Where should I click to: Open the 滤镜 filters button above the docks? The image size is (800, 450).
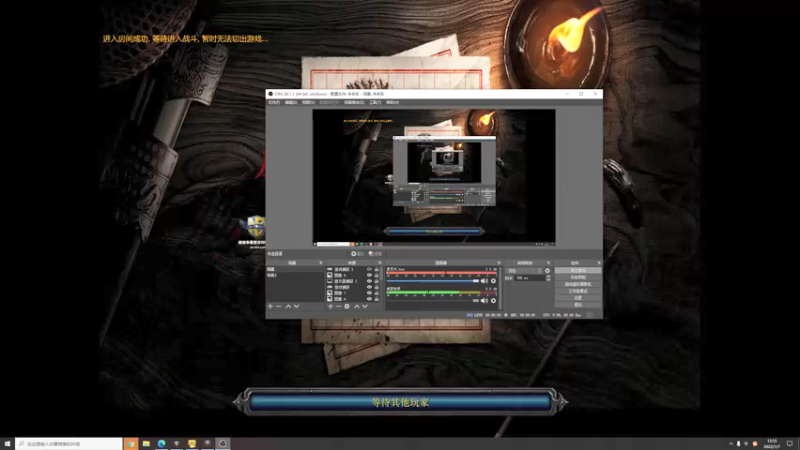tap(375, 254)
